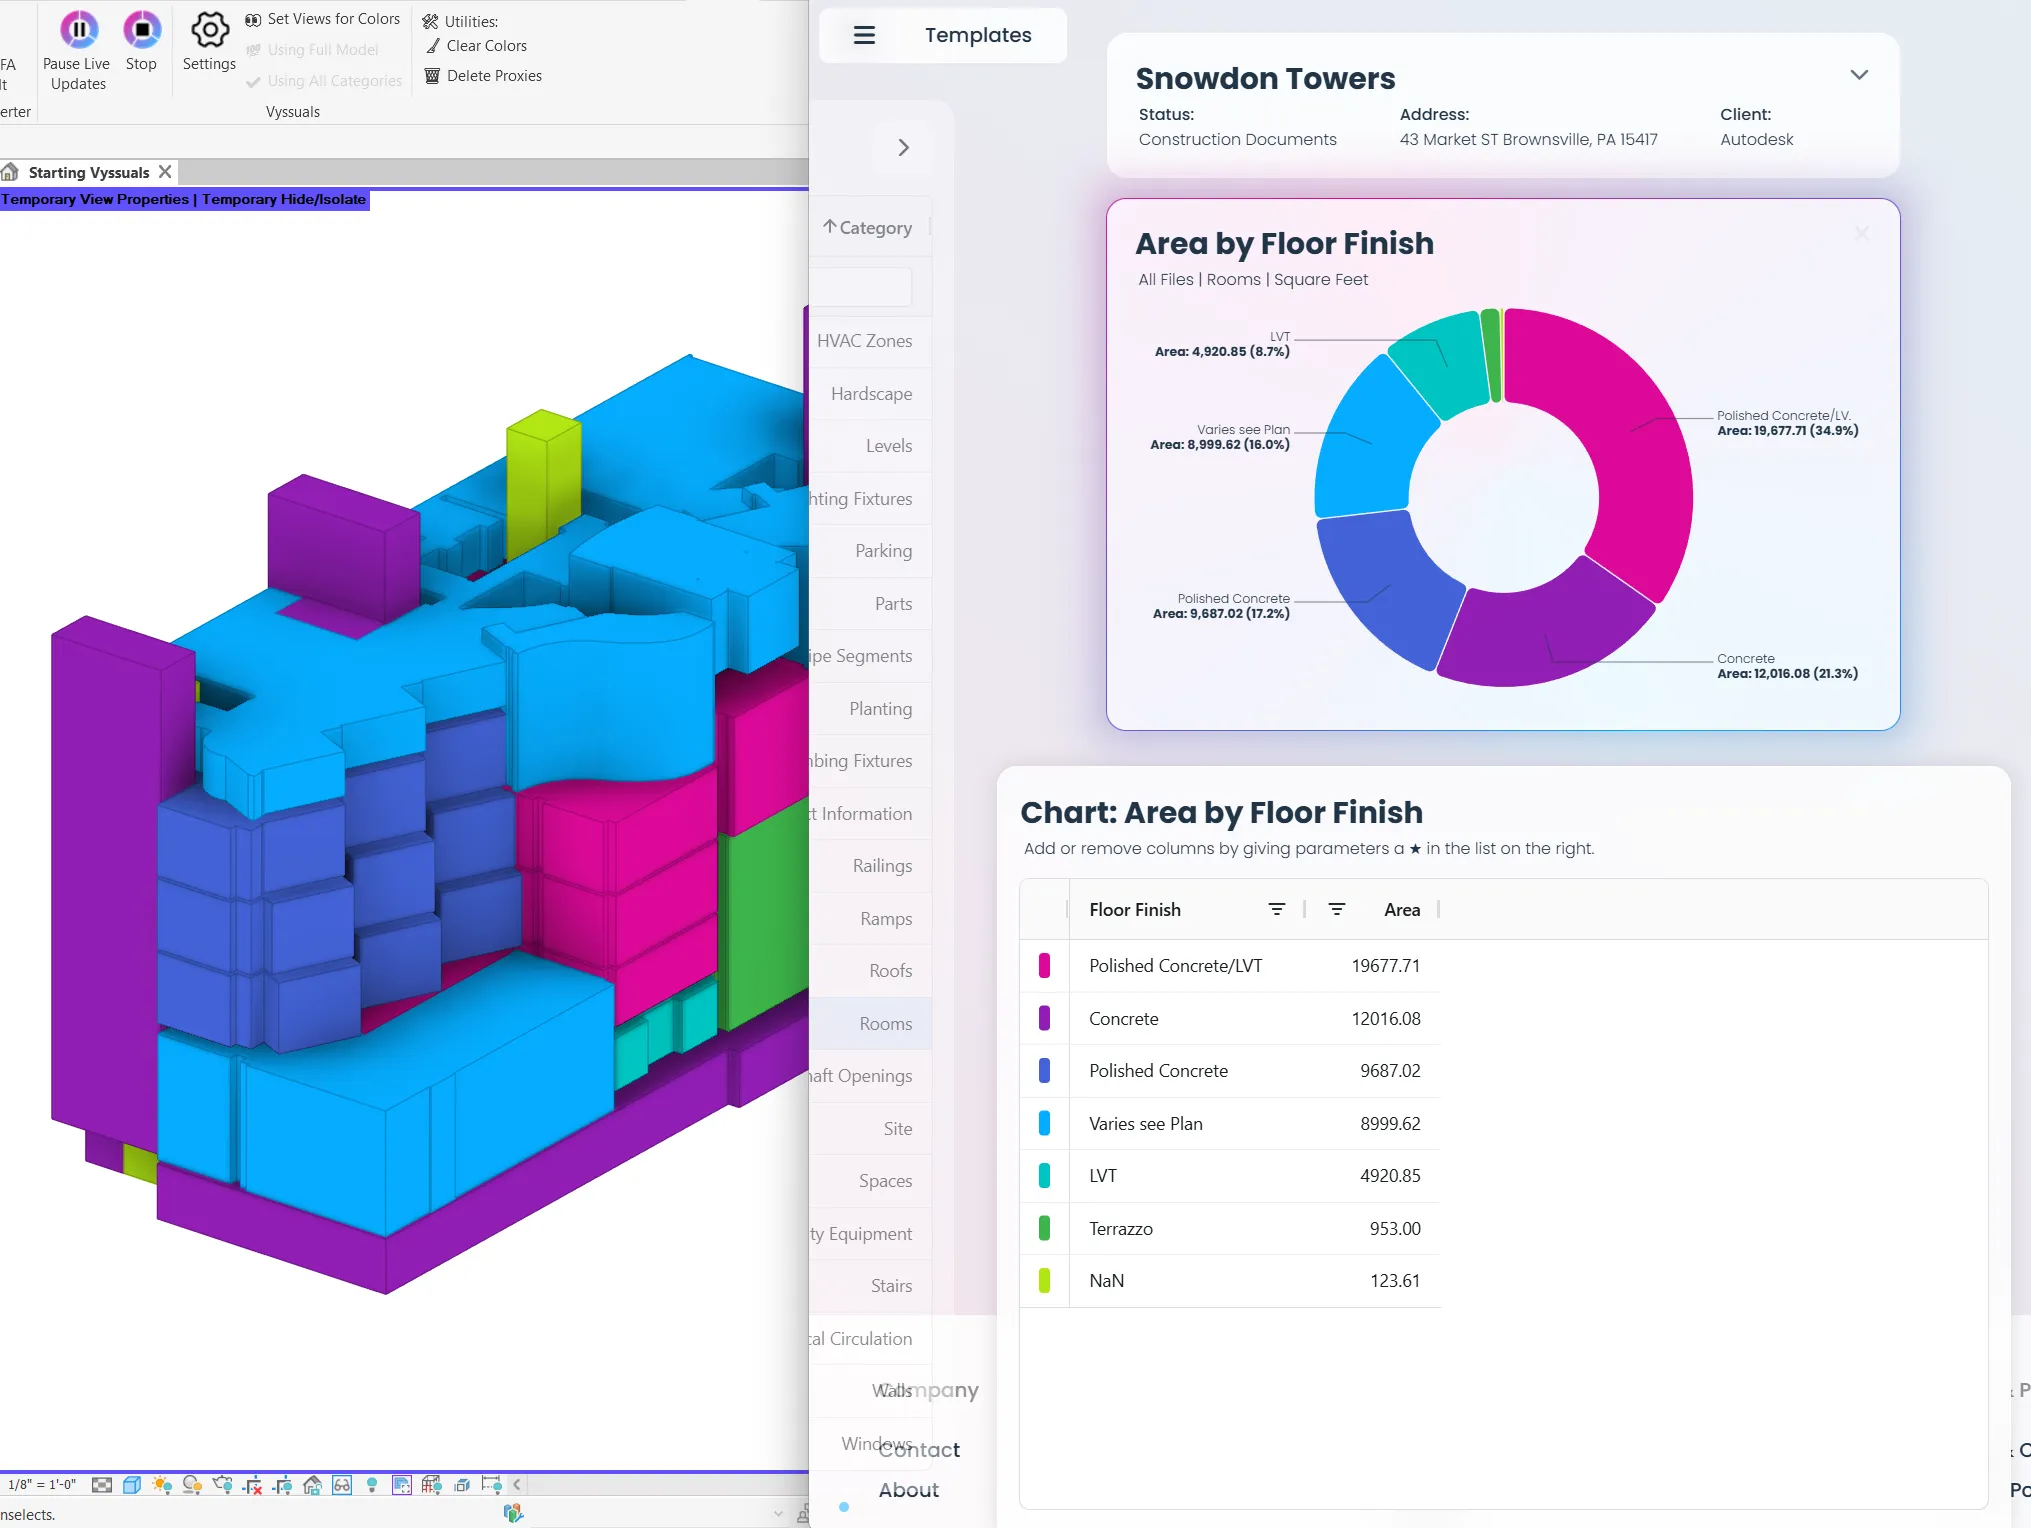Click Pause Live Updates icon
The width and height of the screenshot is (2031, 1528).
78,30
